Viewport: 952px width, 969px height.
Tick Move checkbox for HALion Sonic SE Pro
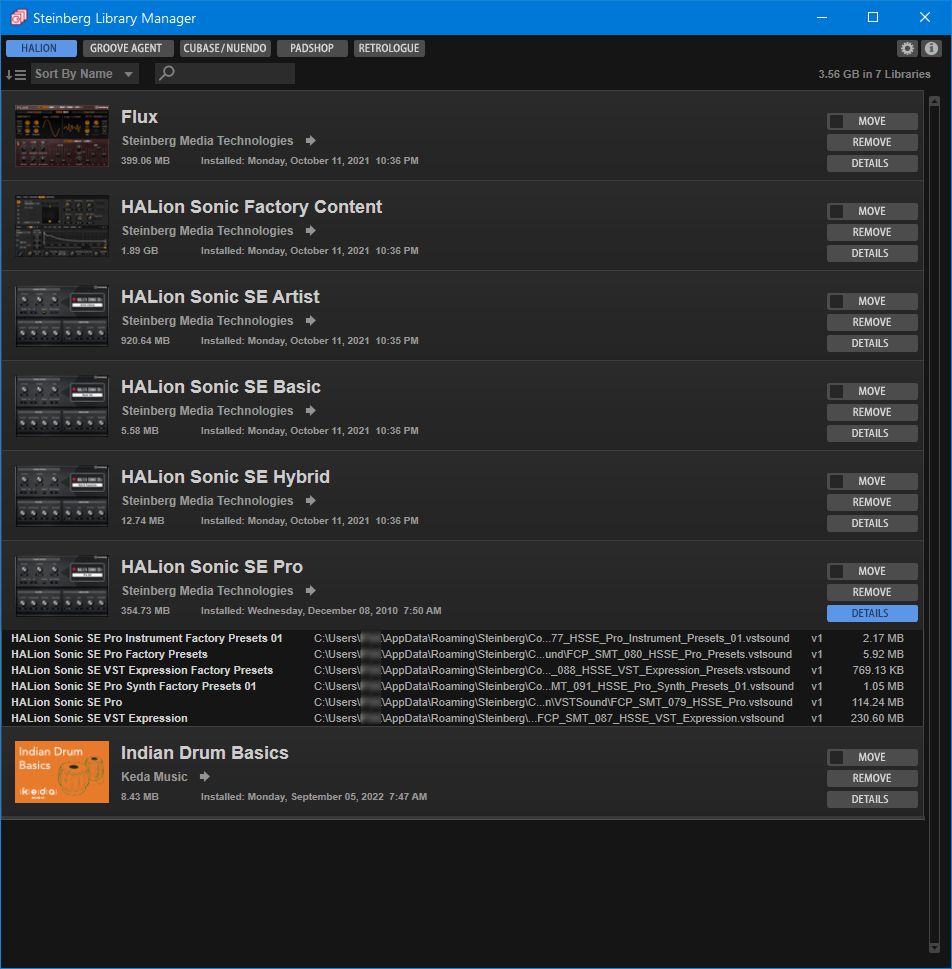click(836, 572)
